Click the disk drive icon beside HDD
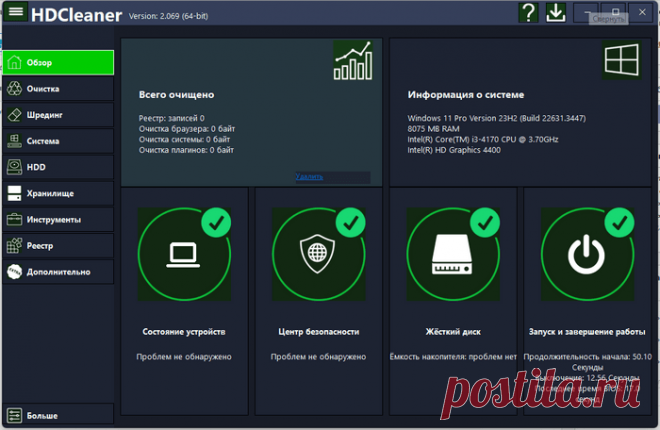This screenshot has height=430, width=660. [14, 167]
